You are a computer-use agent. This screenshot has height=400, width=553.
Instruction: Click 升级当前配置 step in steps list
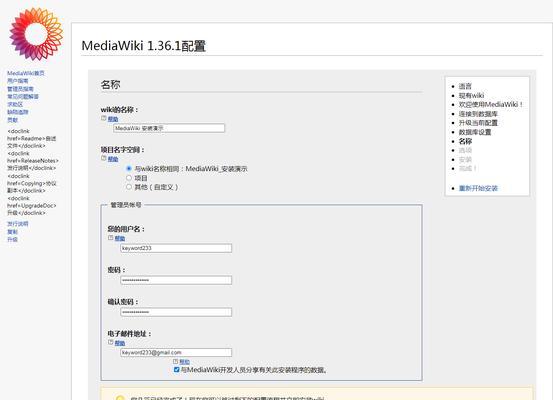click(x=478, y=123)
